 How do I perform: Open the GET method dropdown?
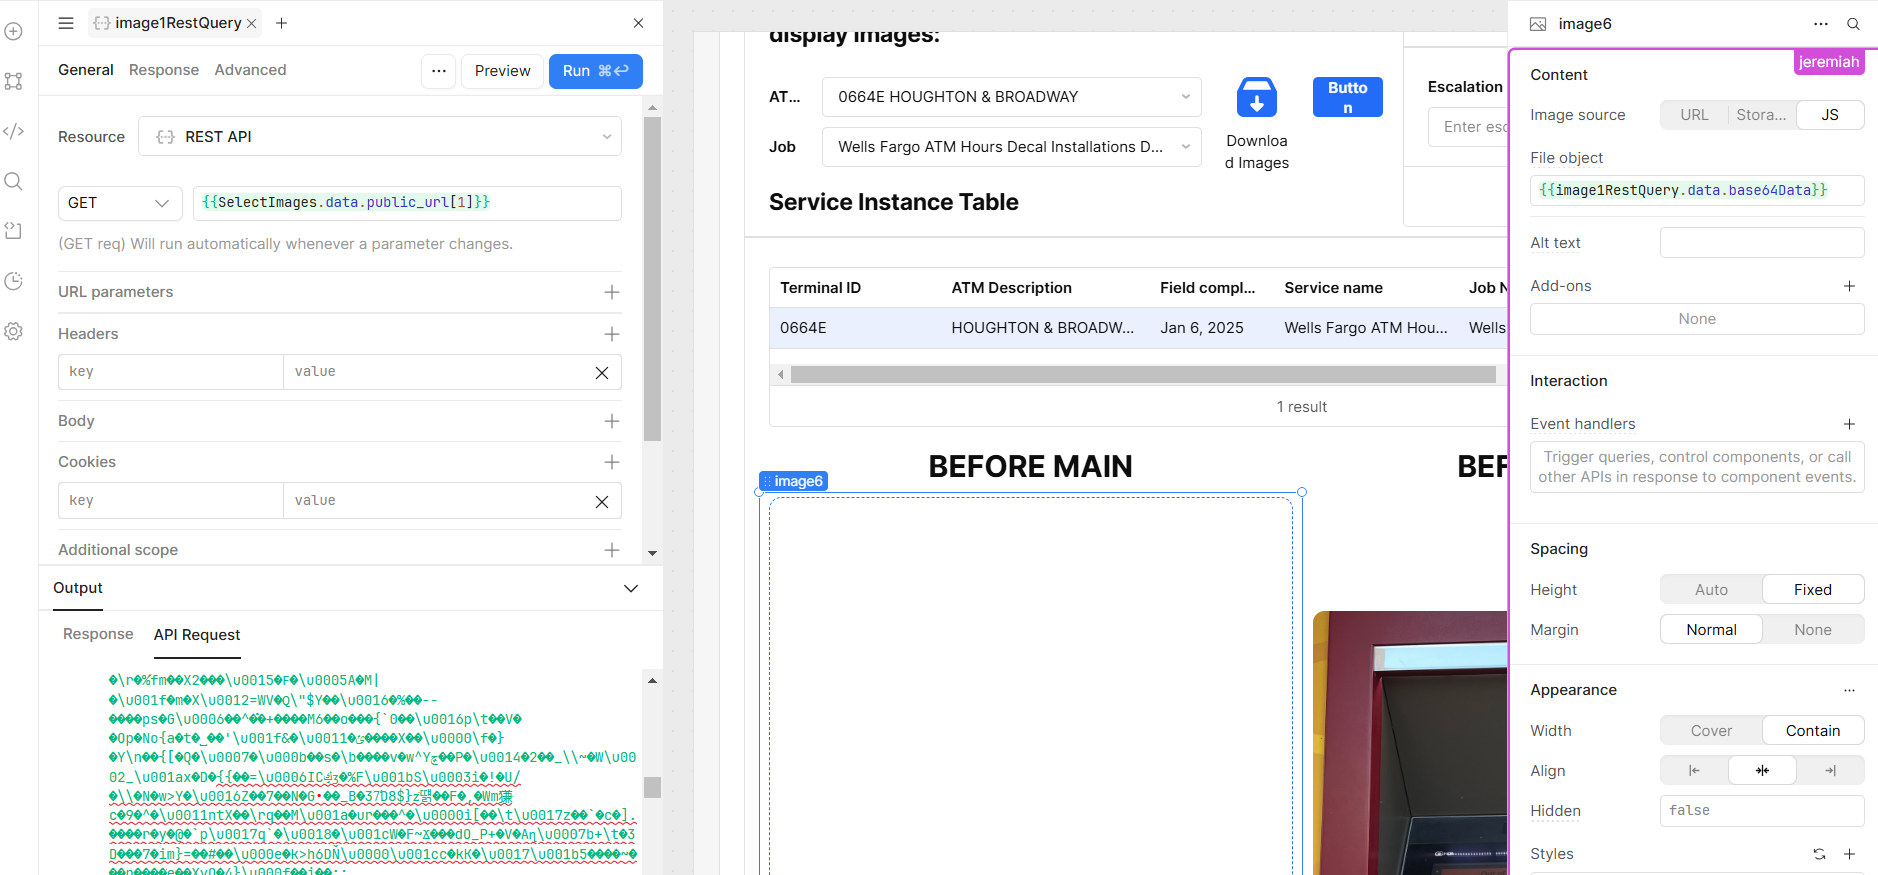pos(120,203)
